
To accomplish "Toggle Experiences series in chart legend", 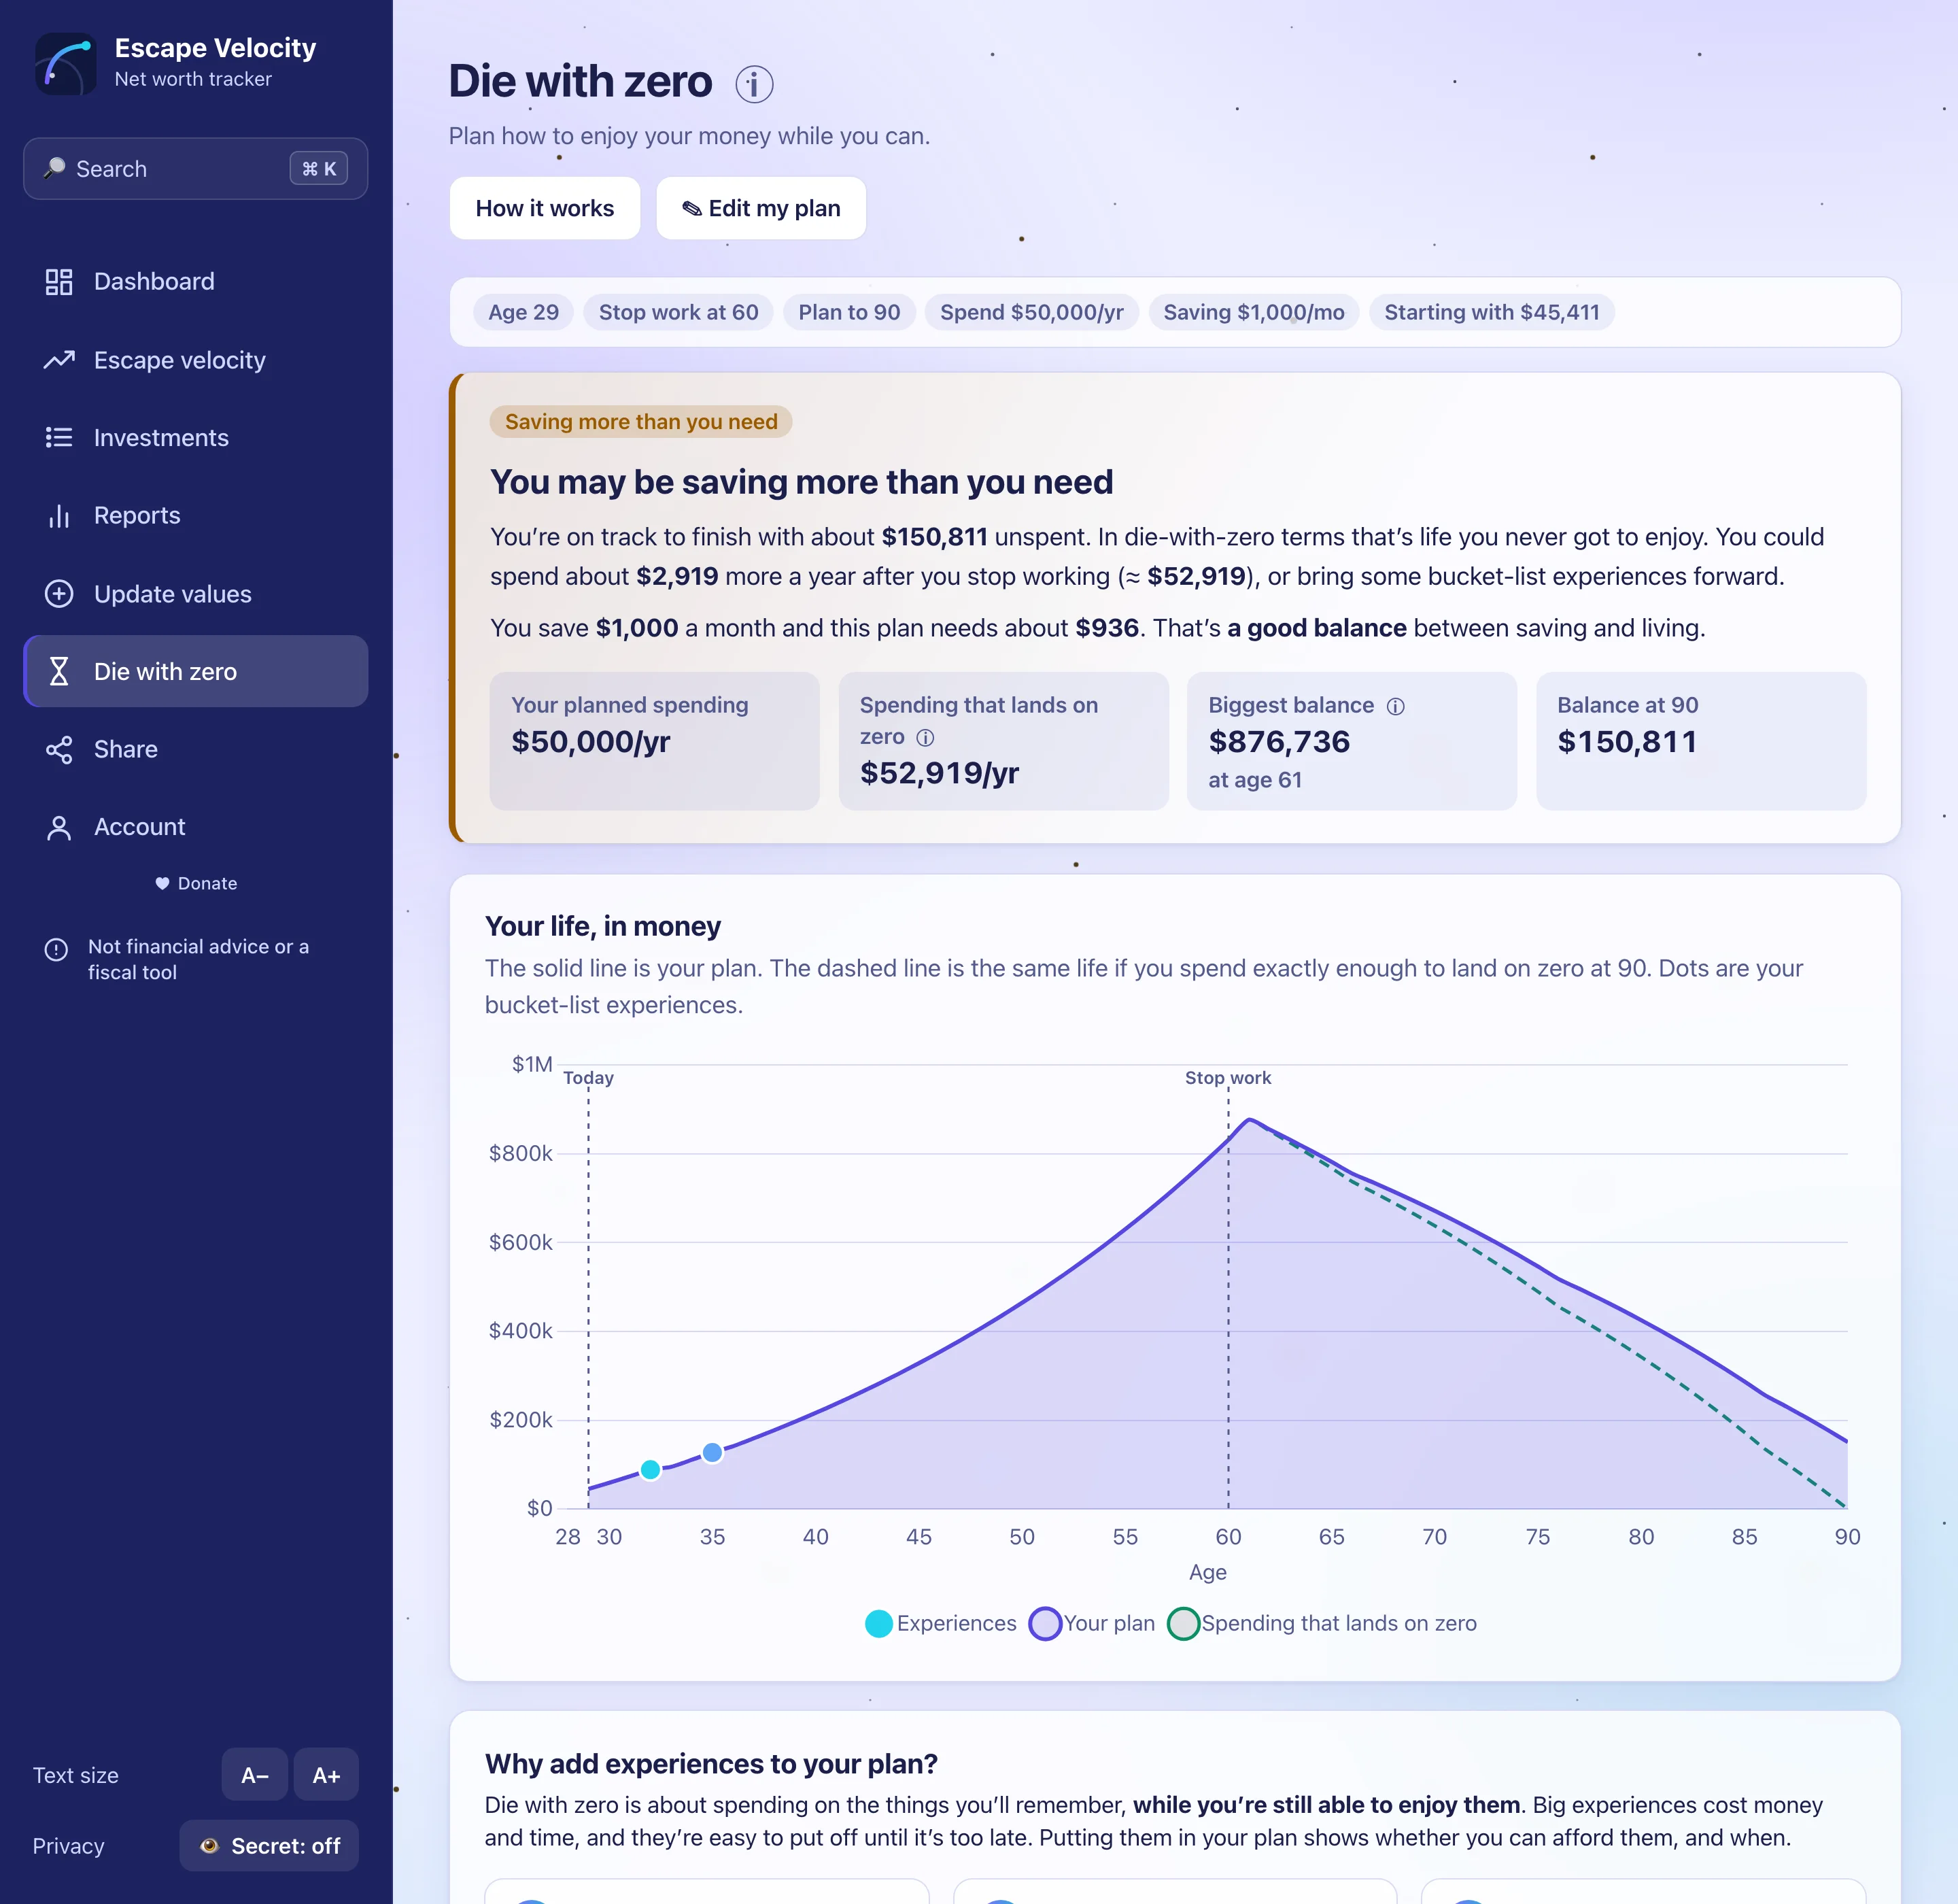I will click(x=940, y=1624).
